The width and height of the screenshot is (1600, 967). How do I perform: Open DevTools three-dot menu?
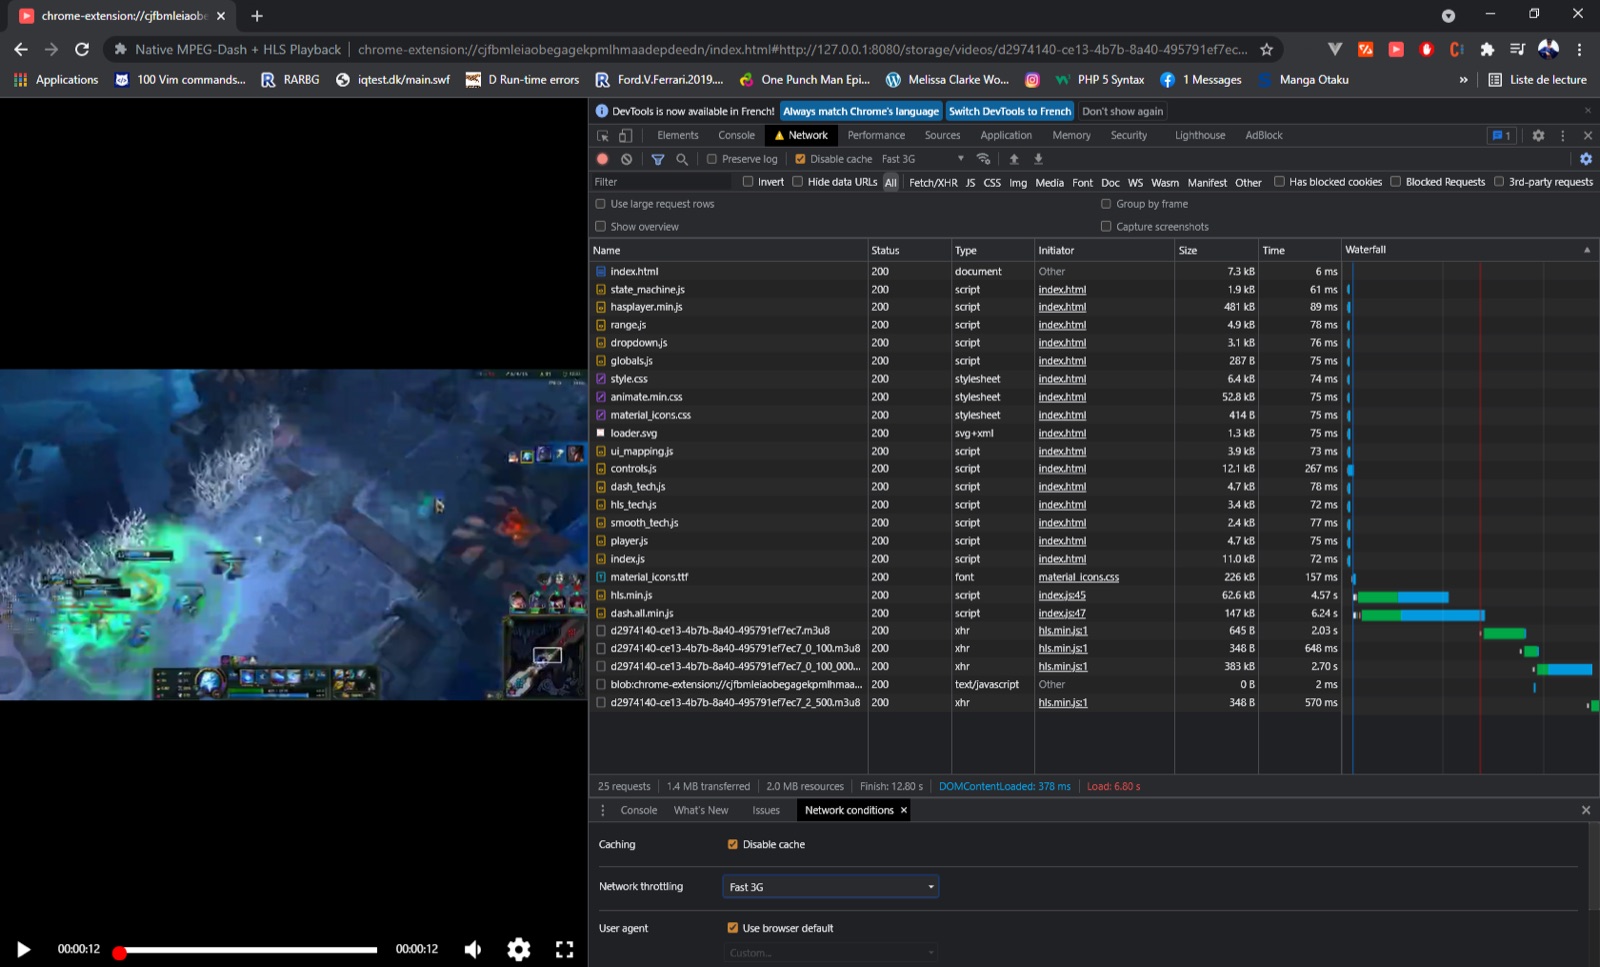click(x=1563, y=135)
